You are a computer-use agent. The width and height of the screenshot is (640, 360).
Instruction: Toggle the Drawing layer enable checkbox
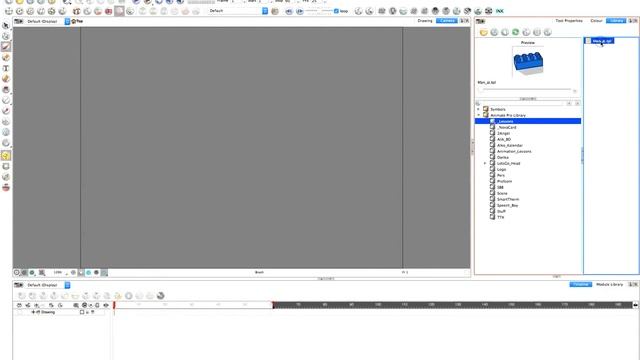[x=19, y=312]
